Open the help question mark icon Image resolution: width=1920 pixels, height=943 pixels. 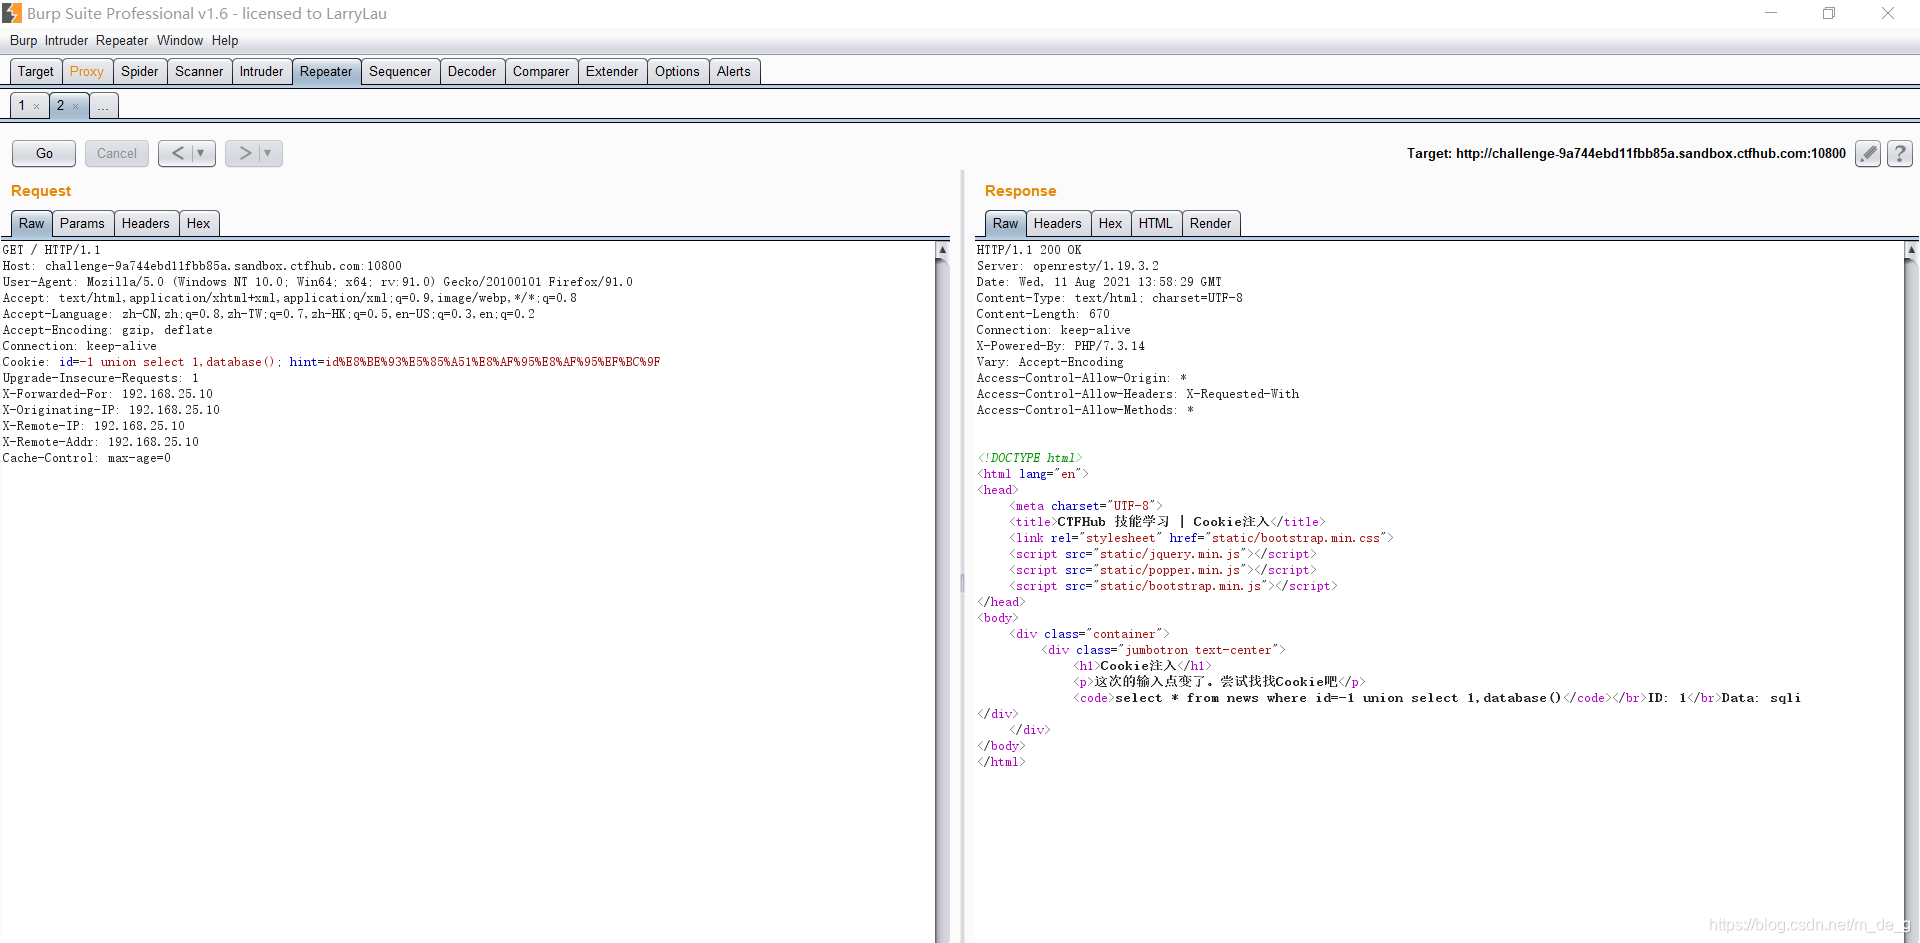pos(1900,153)
